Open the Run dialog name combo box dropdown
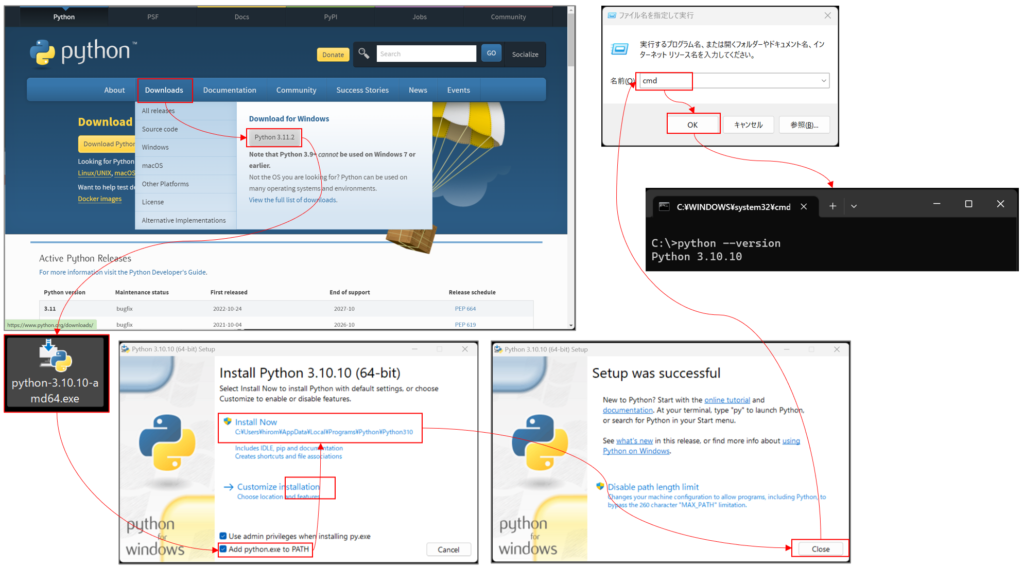Image resolution: width=1024 pixels, height=567 pixels. point(824,80)
